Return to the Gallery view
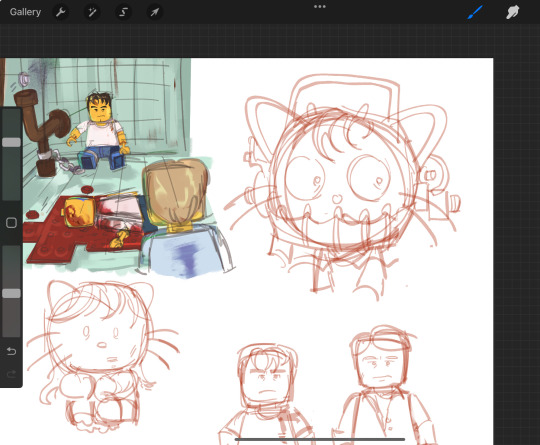 coord(25,12)
